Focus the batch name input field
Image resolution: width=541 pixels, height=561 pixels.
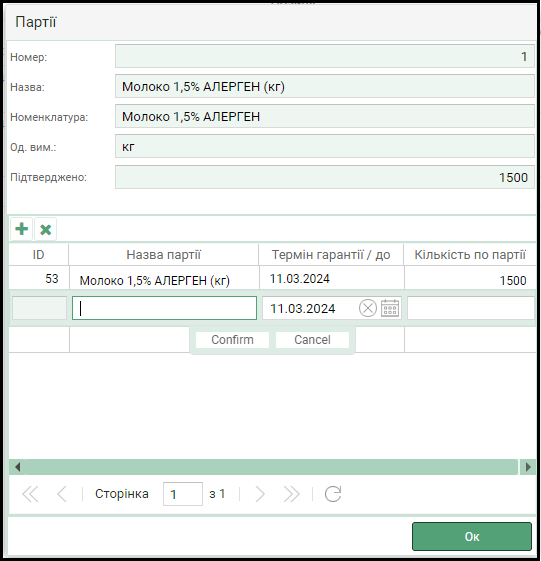pos(164,308)
